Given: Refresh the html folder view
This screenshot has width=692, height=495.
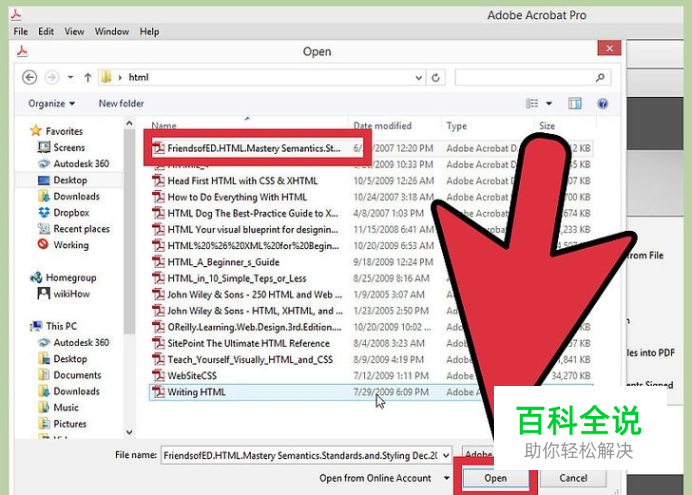Looking at the screenshot, I should pyautogui.click(x=436, y=78).
